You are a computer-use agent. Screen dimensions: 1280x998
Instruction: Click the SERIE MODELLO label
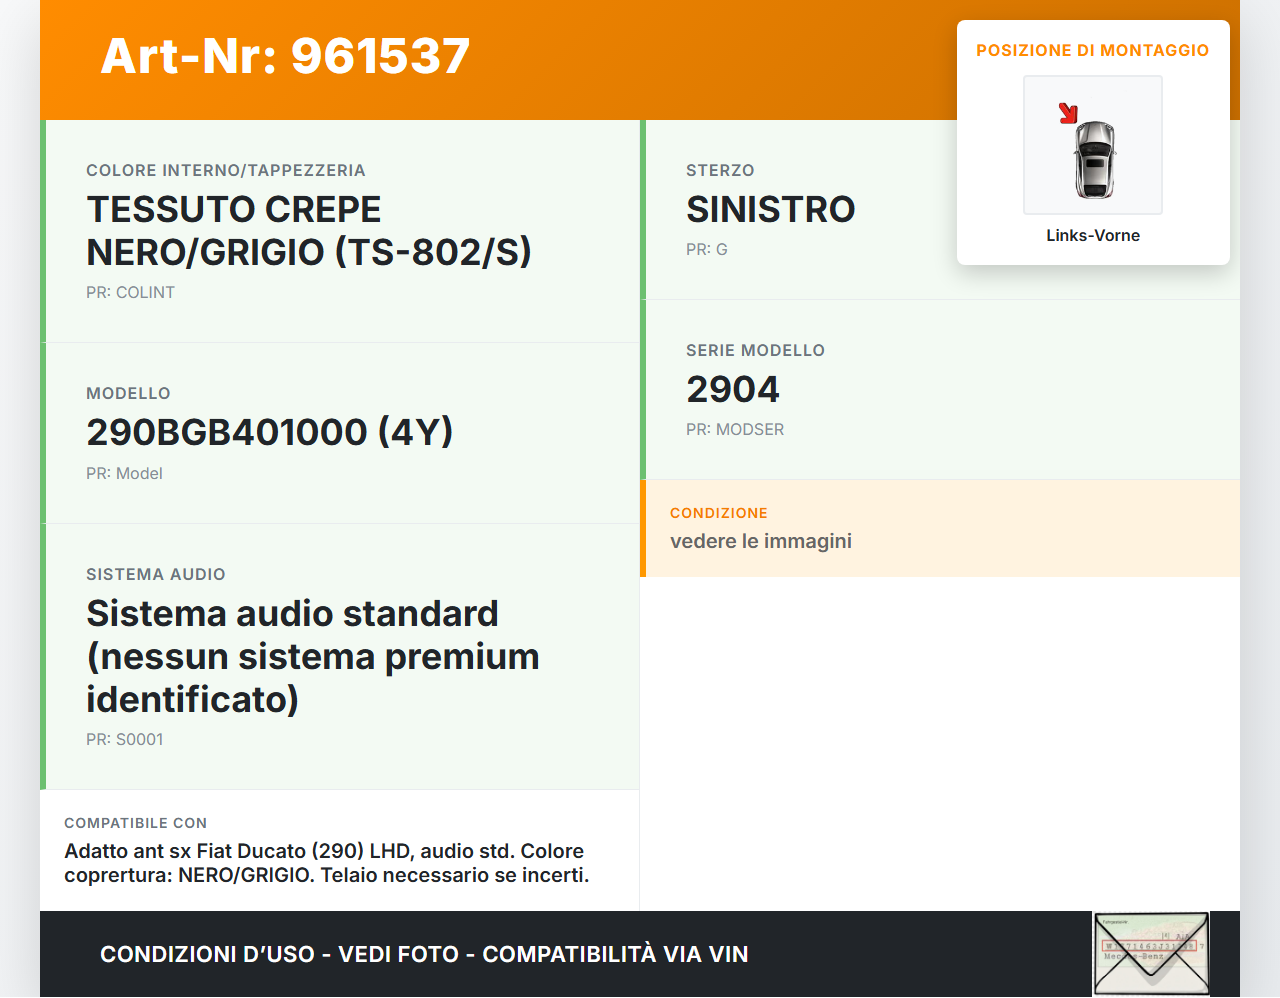(x=755, y=350)
